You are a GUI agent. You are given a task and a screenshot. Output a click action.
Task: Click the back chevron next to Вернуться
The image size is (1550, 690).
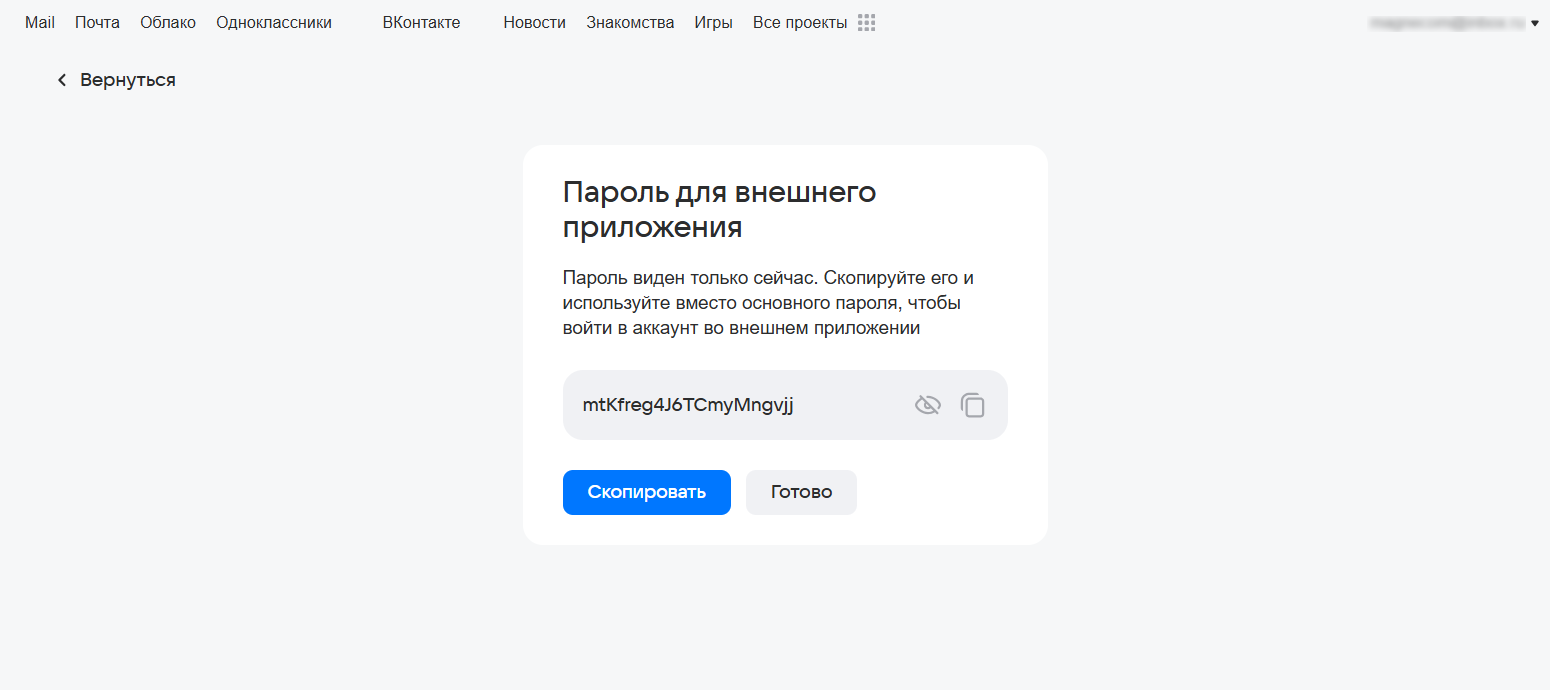62,80
